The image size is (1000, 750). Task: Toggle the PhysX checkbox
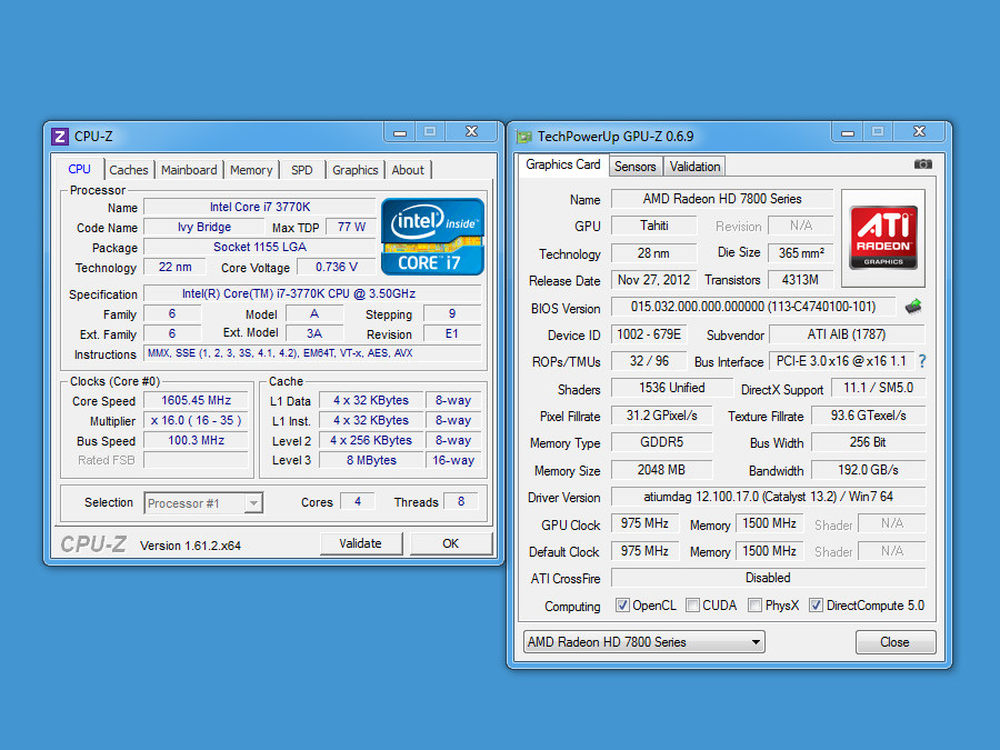tap(755, 605)
